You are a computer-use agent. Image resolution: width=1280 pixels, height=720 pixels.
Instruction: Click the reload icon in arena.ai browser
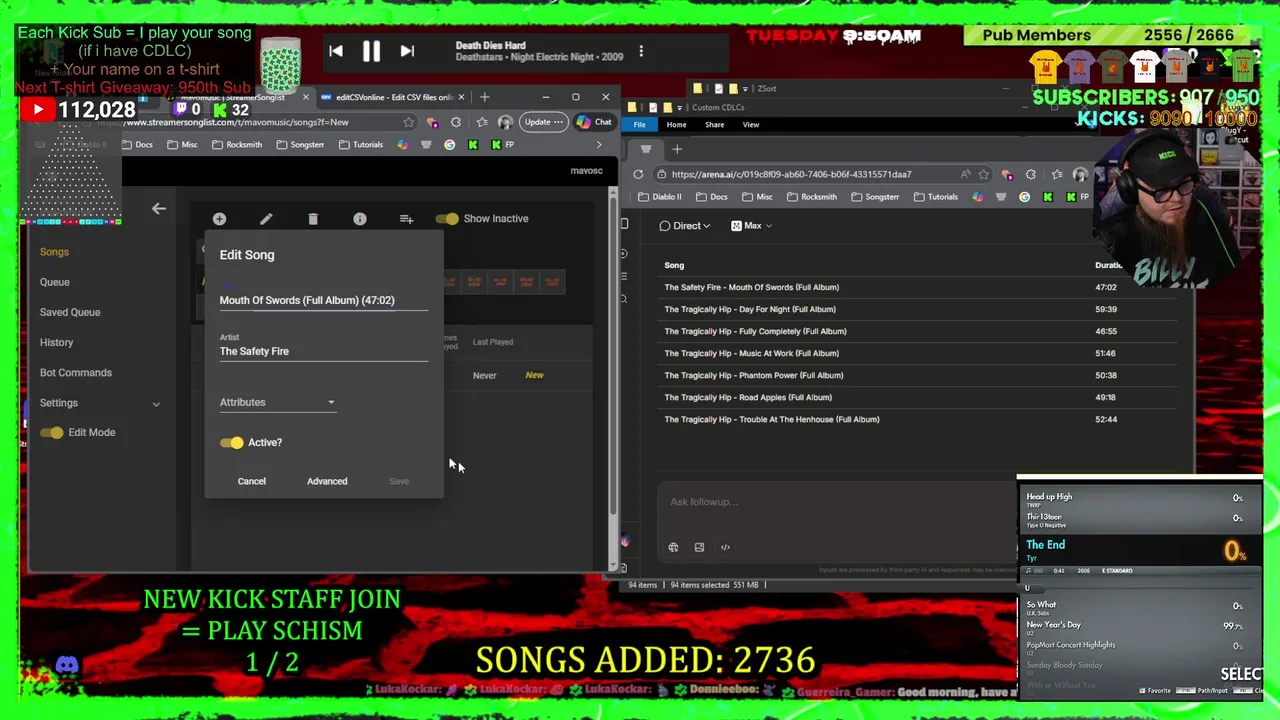(x=638, y=174)
